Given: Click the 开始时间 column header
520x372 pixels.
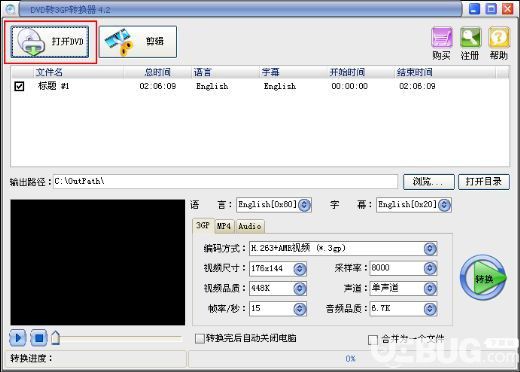Looking at the screenshot, I should pyautogui.click(x=361, y=72).
